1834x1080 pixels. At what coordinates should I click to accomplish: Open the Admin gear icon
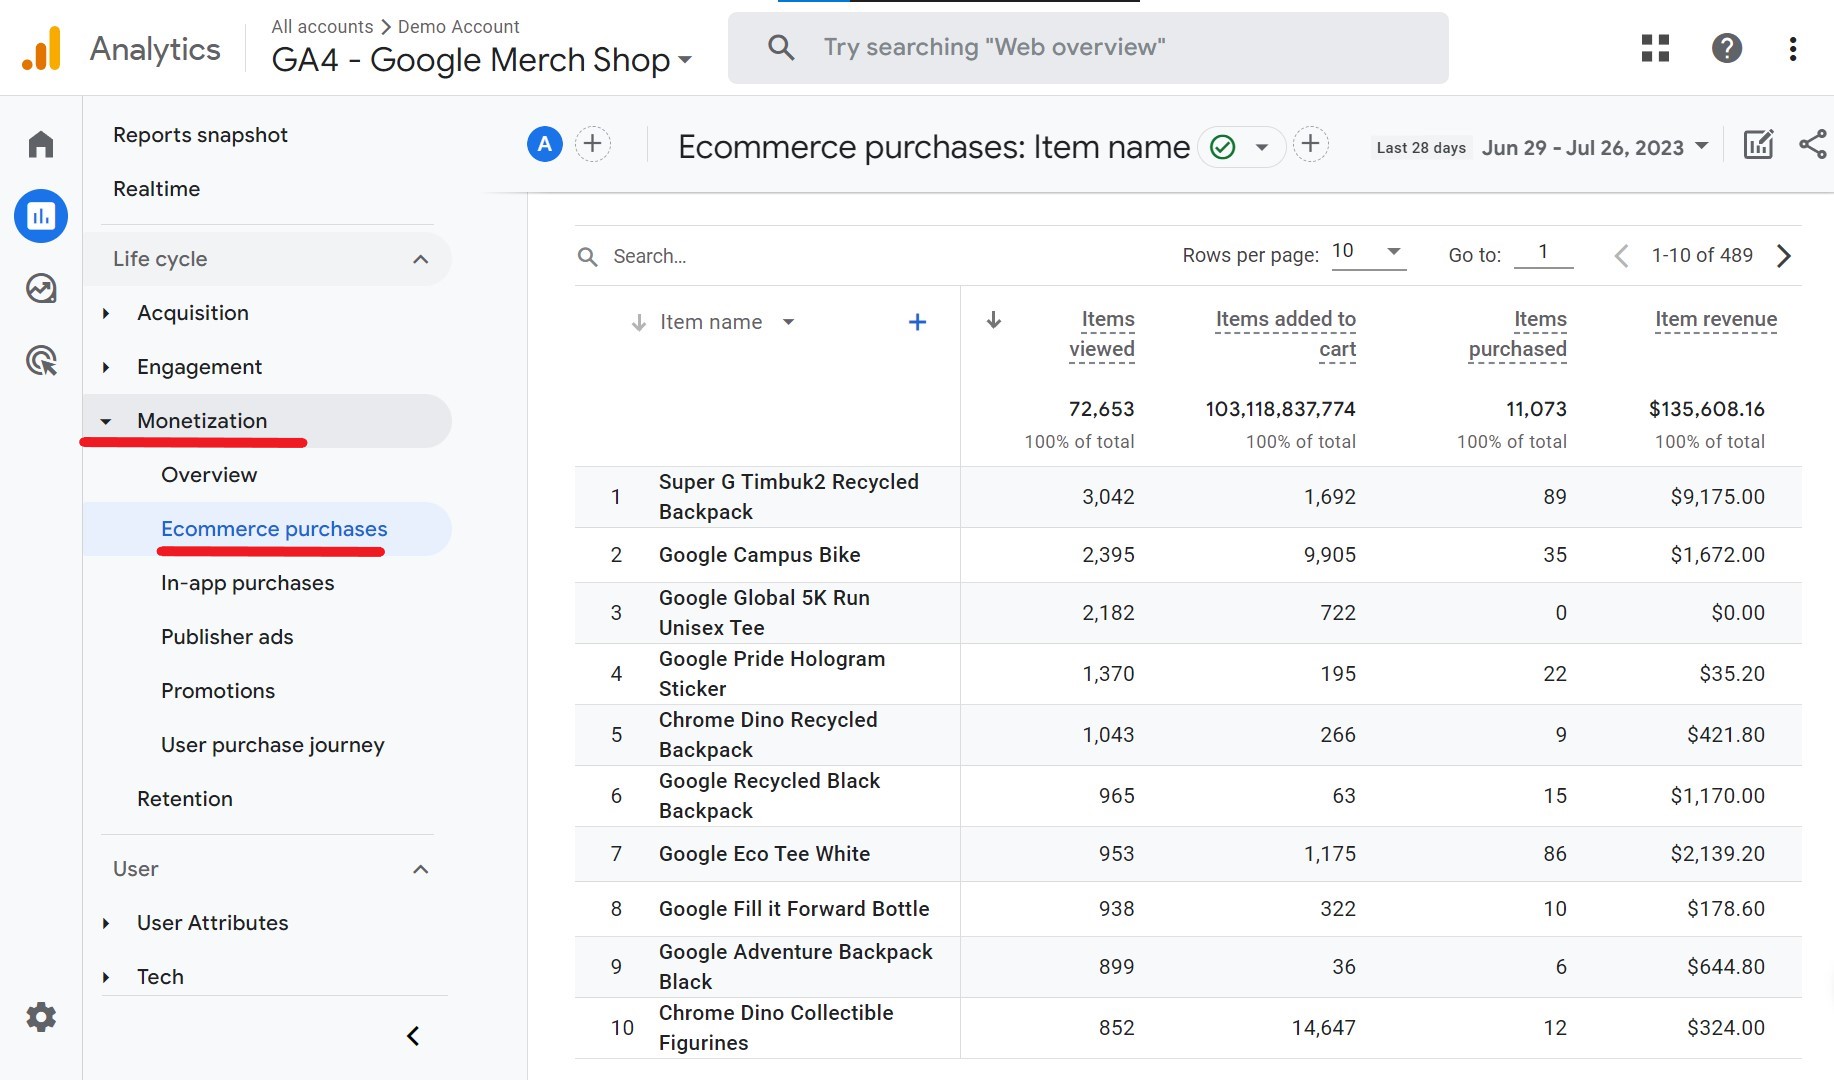41,1018
